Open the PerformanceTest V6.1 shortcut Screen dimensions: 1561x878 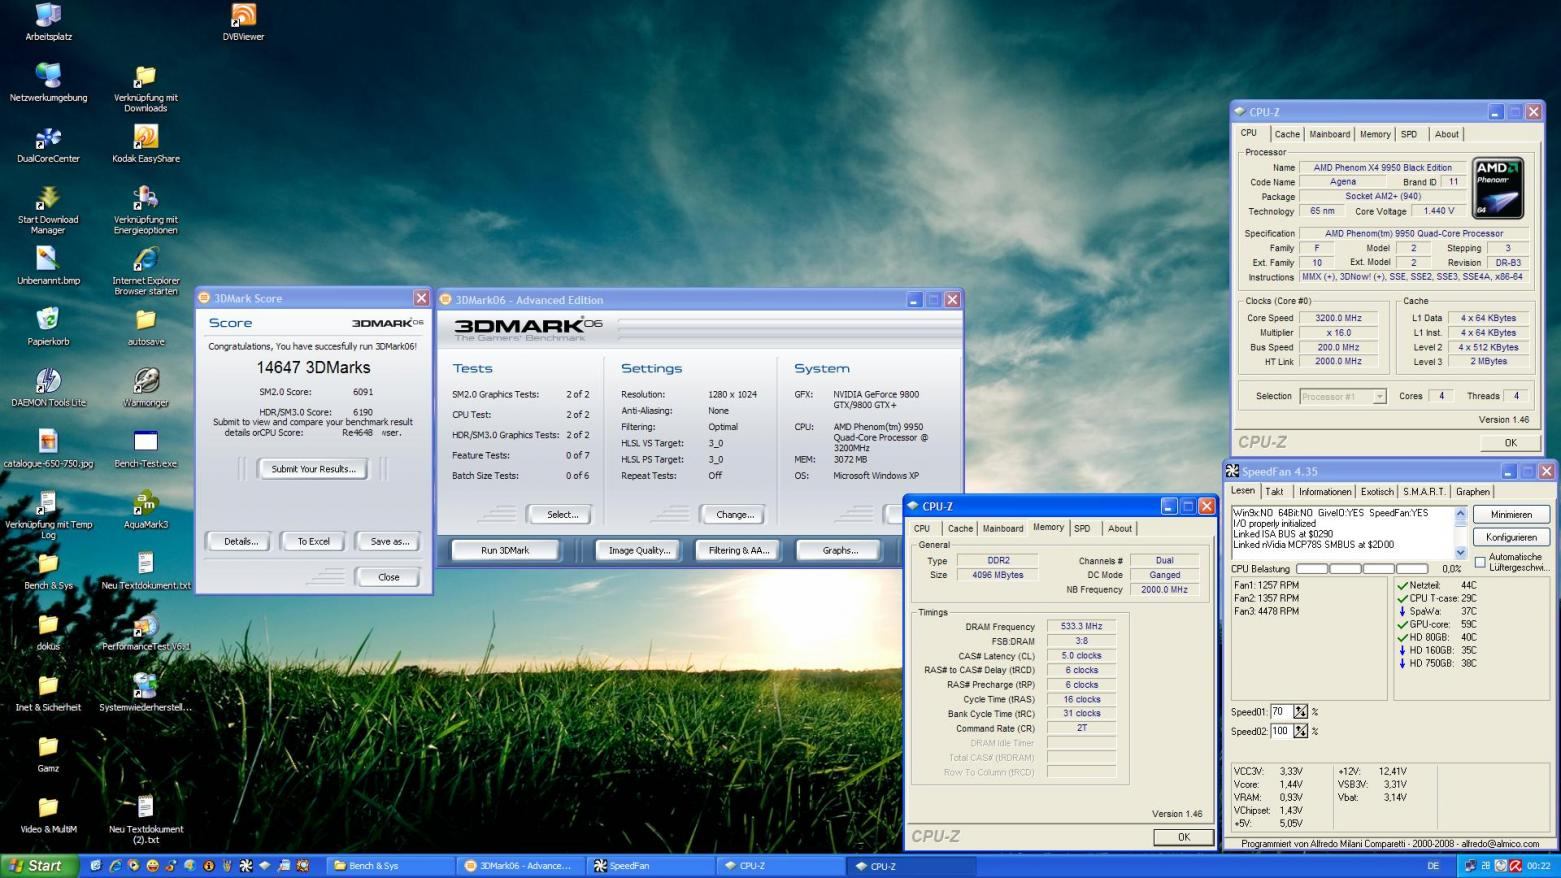pos(146,632)
